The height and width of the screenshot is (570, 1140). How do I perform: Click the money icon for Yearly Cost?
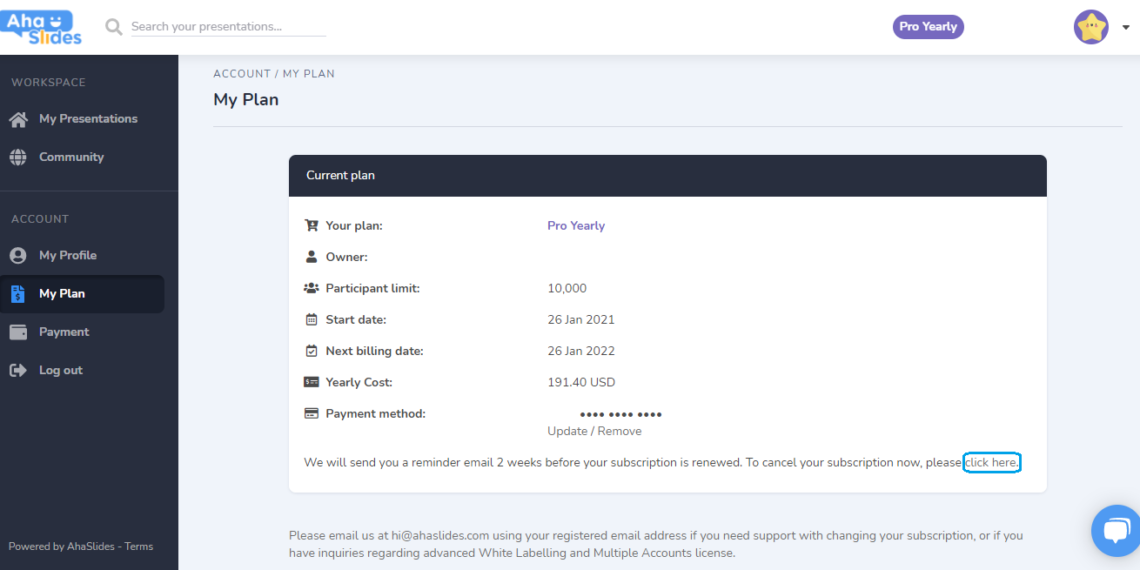click(311, 382)
